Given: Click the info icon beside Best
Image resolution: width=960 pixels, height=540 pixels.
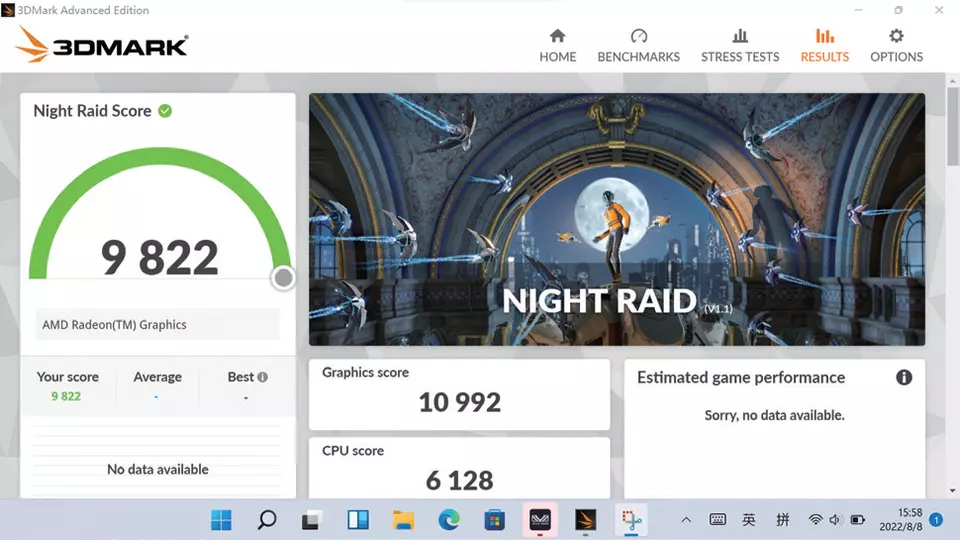Looking at the screenshot, I should (x=262, y=377).
